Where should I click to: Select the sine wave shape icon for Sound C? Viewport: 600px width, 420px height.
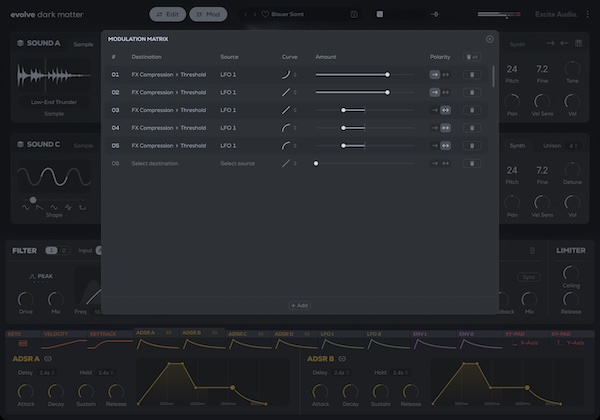click(26, 207)
